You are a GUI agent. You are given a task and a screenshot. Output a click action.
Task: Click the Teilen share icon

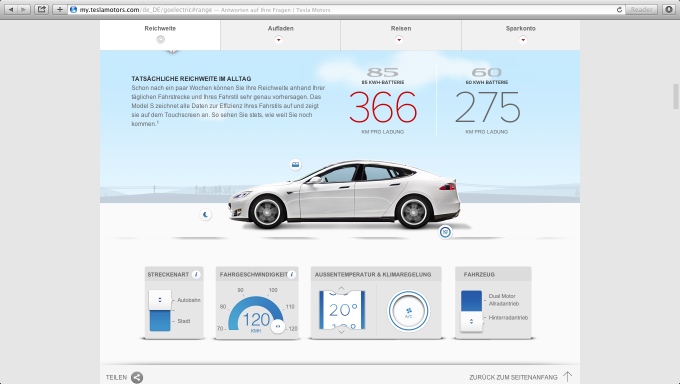[x=137, y=377]
